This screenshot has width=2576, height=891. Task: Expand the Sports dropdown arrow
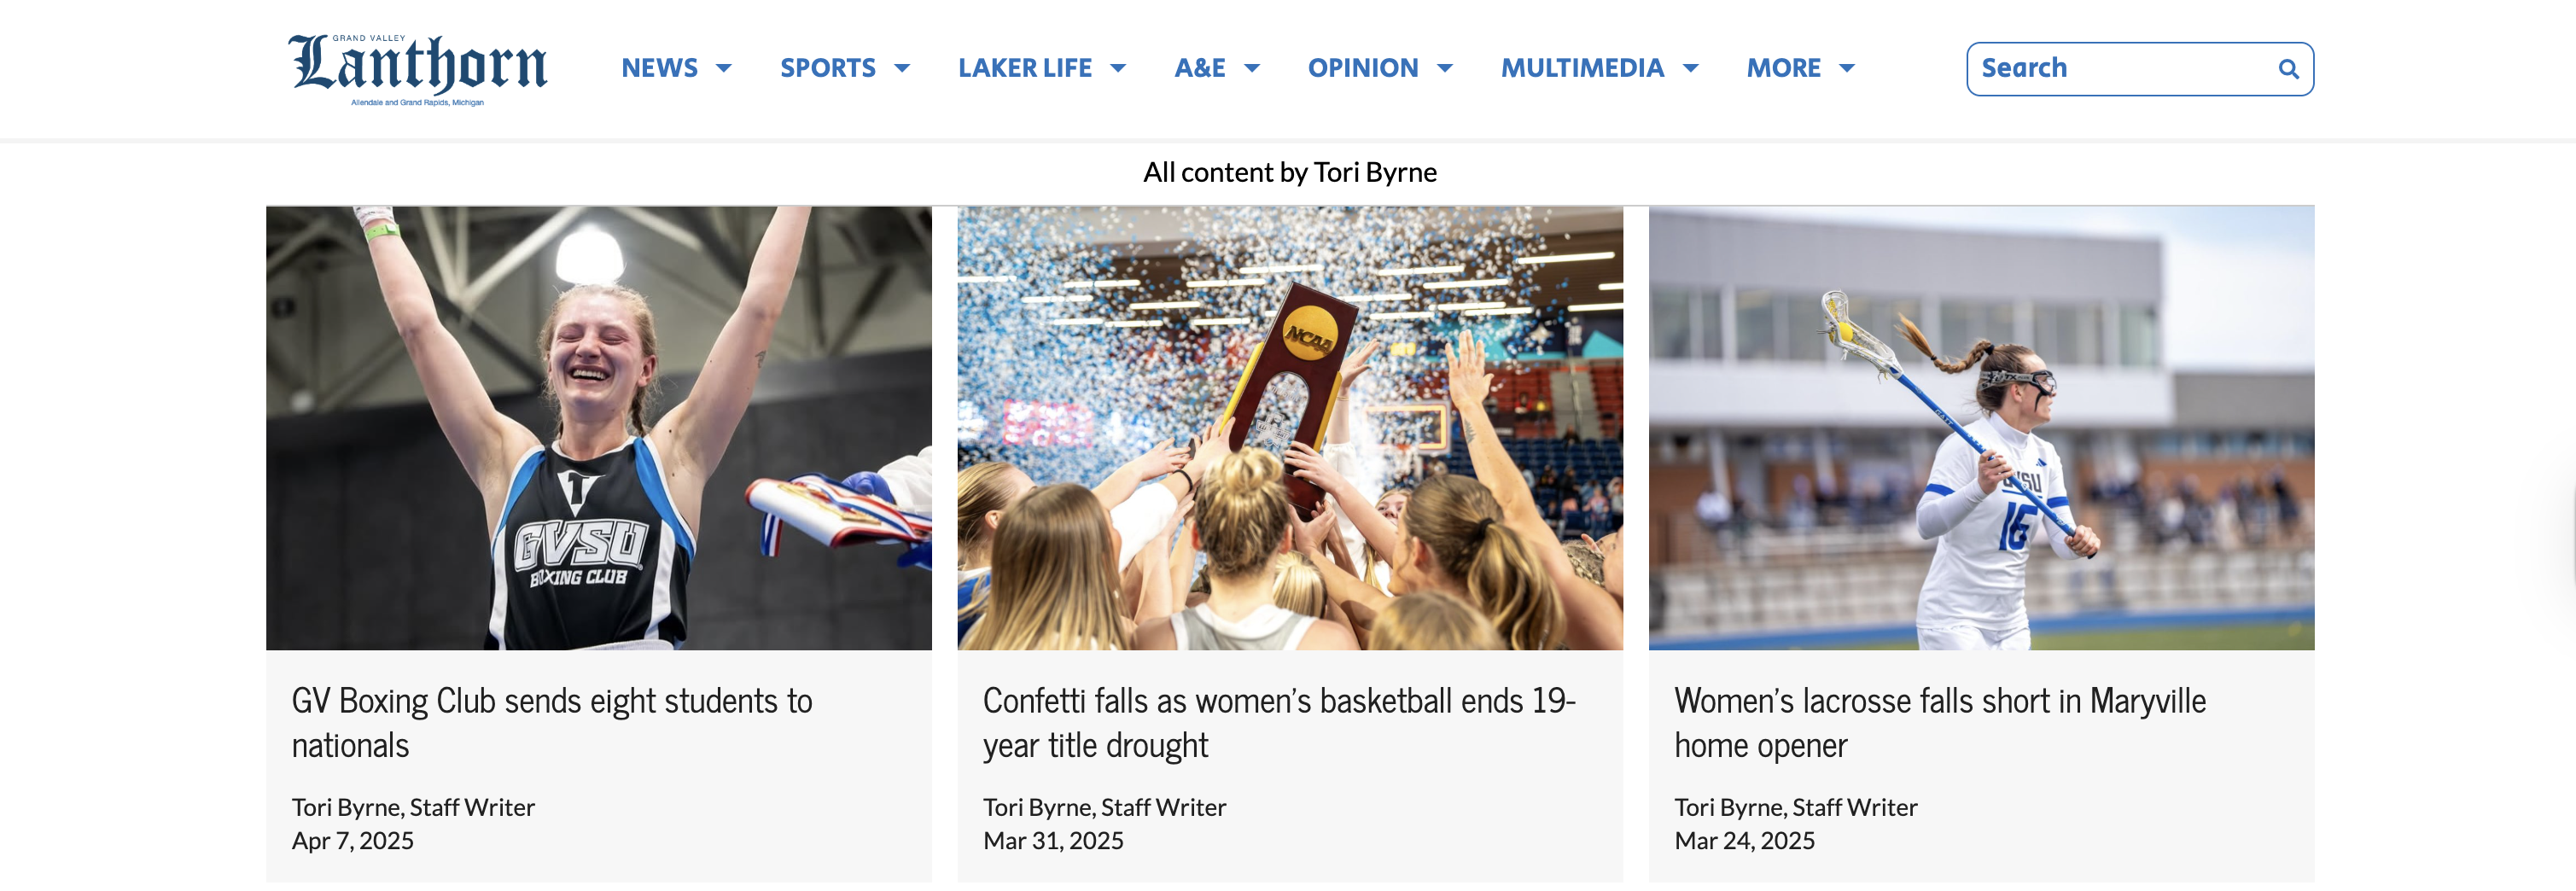click(902, 68)
